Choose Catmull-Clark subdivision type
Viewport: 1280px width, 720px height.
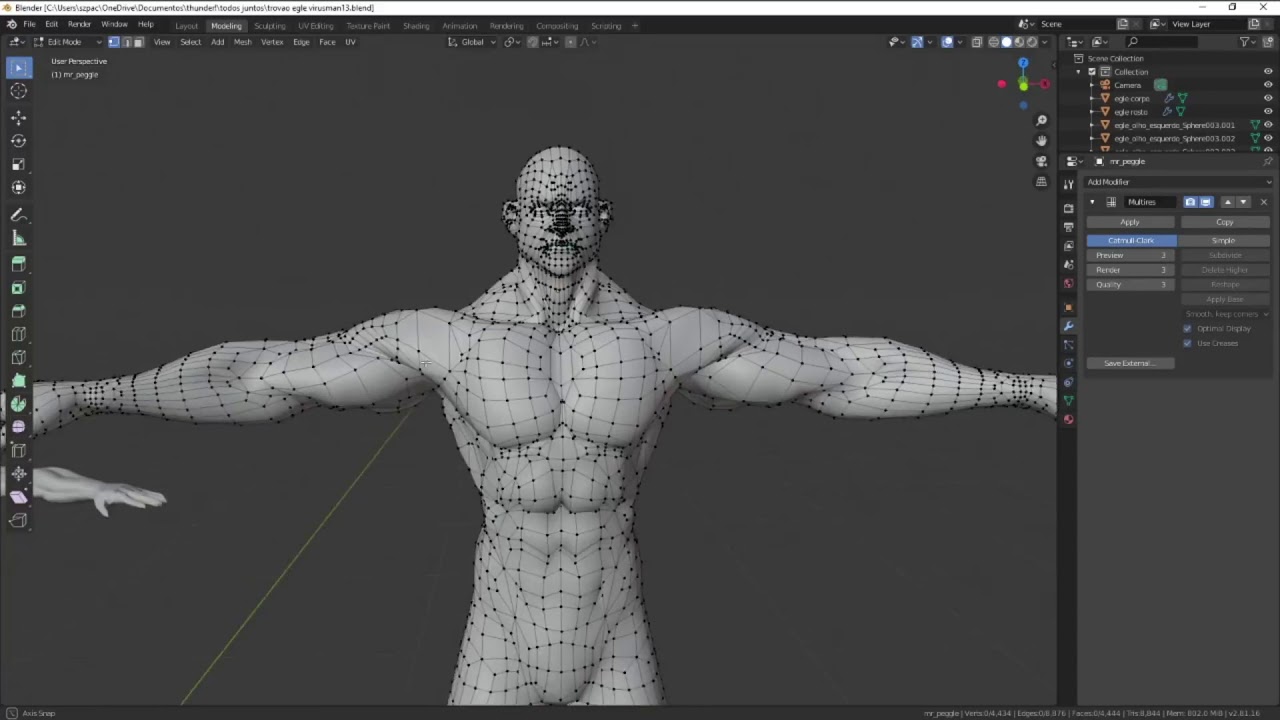click(1131, 240)
